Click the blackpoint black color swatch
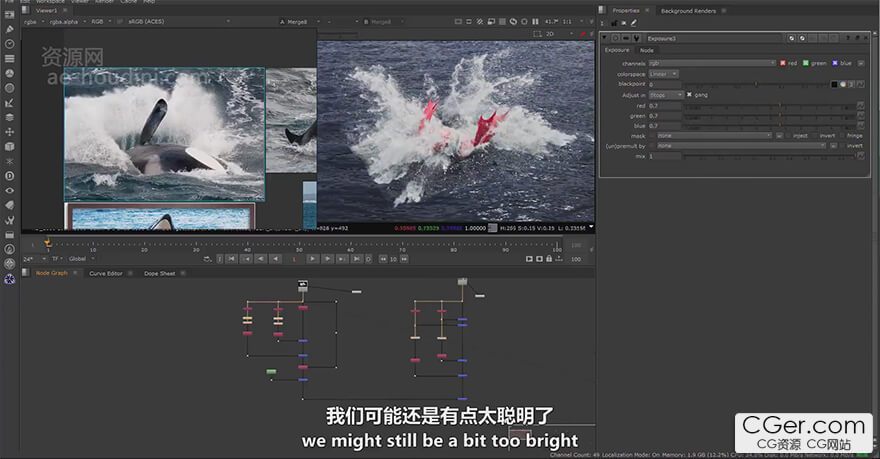Viewport: 880px width, 459px height. click(x=833, y=84)
